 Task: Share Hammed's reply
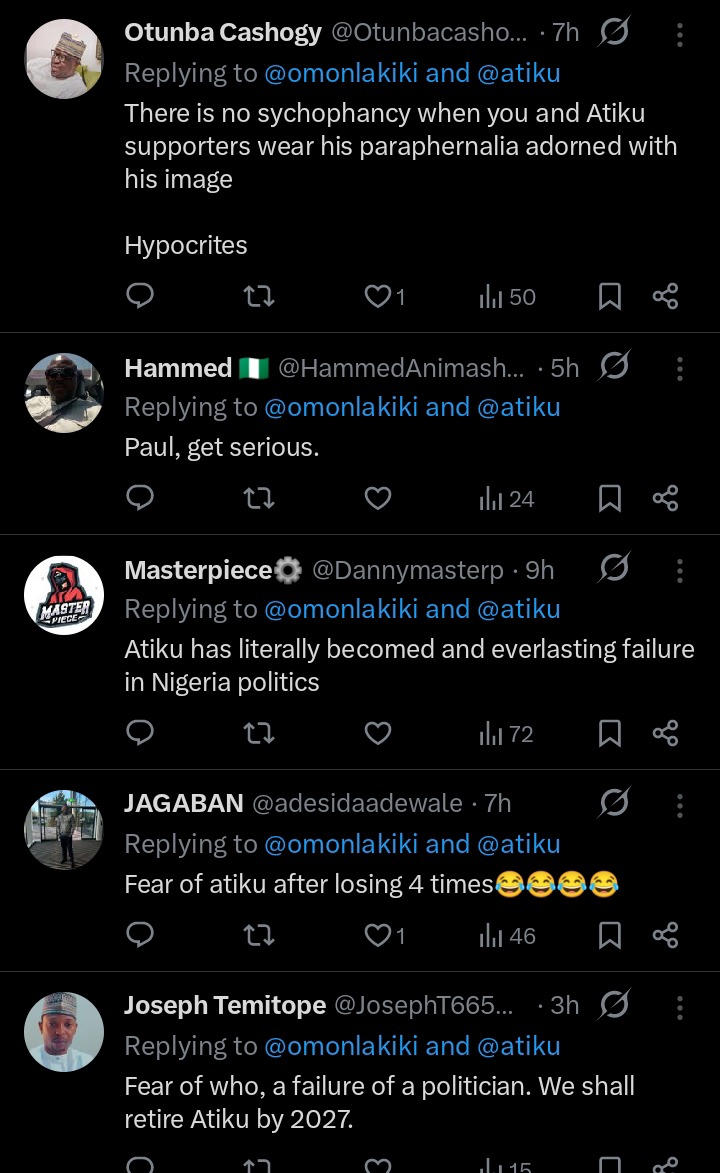[x=666, y=498]
